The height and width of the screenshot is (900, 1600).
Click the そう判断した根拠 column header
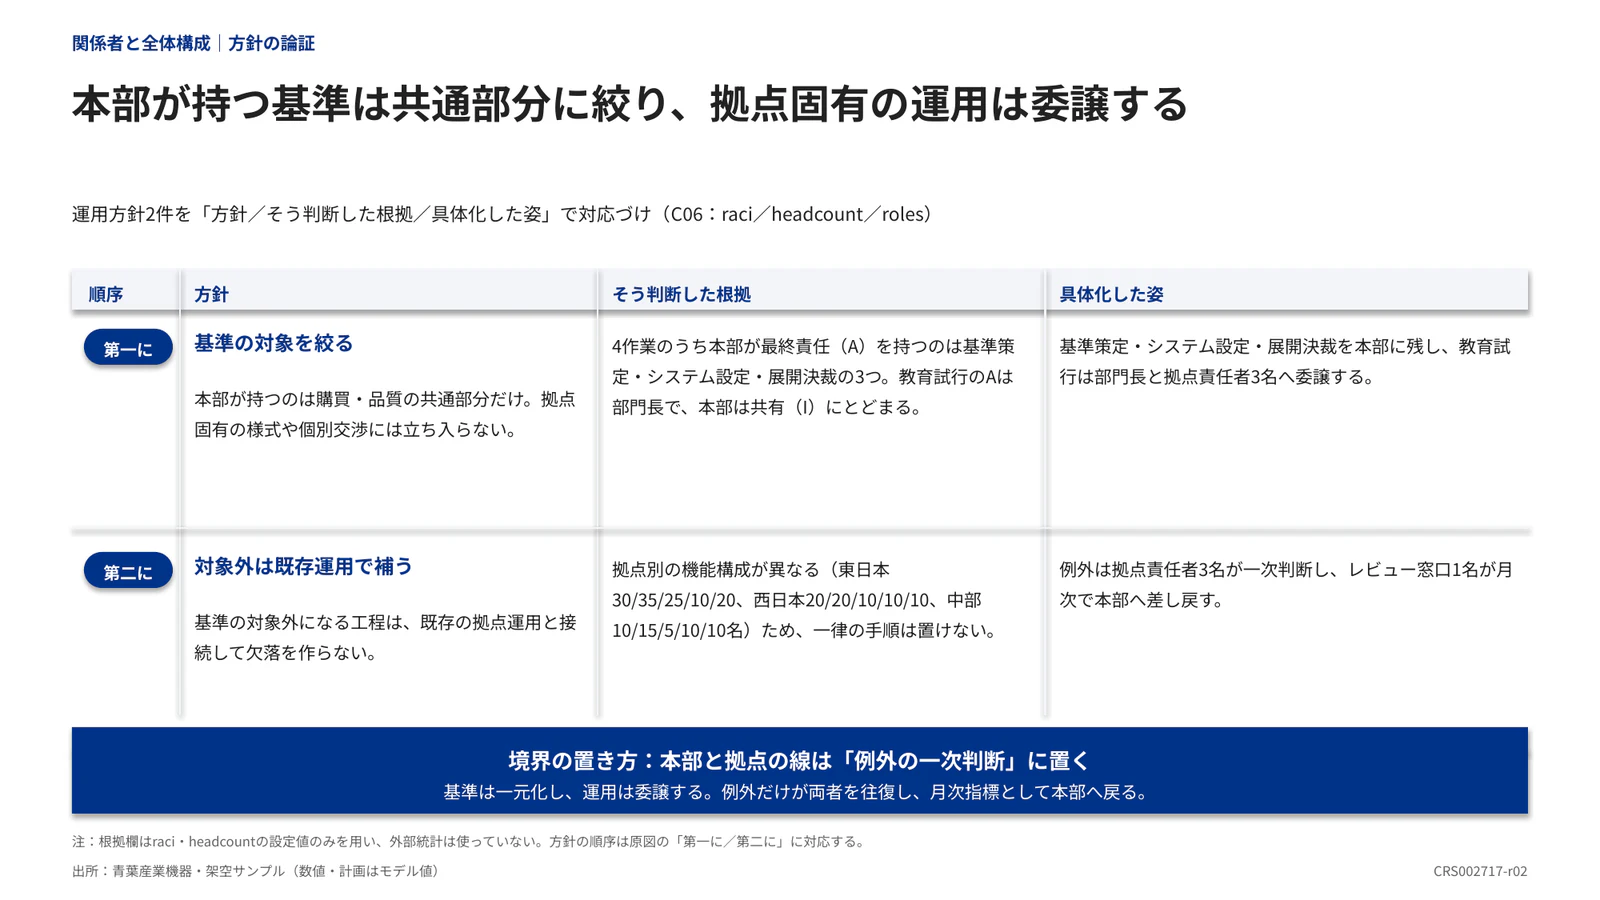pos(681,294)
